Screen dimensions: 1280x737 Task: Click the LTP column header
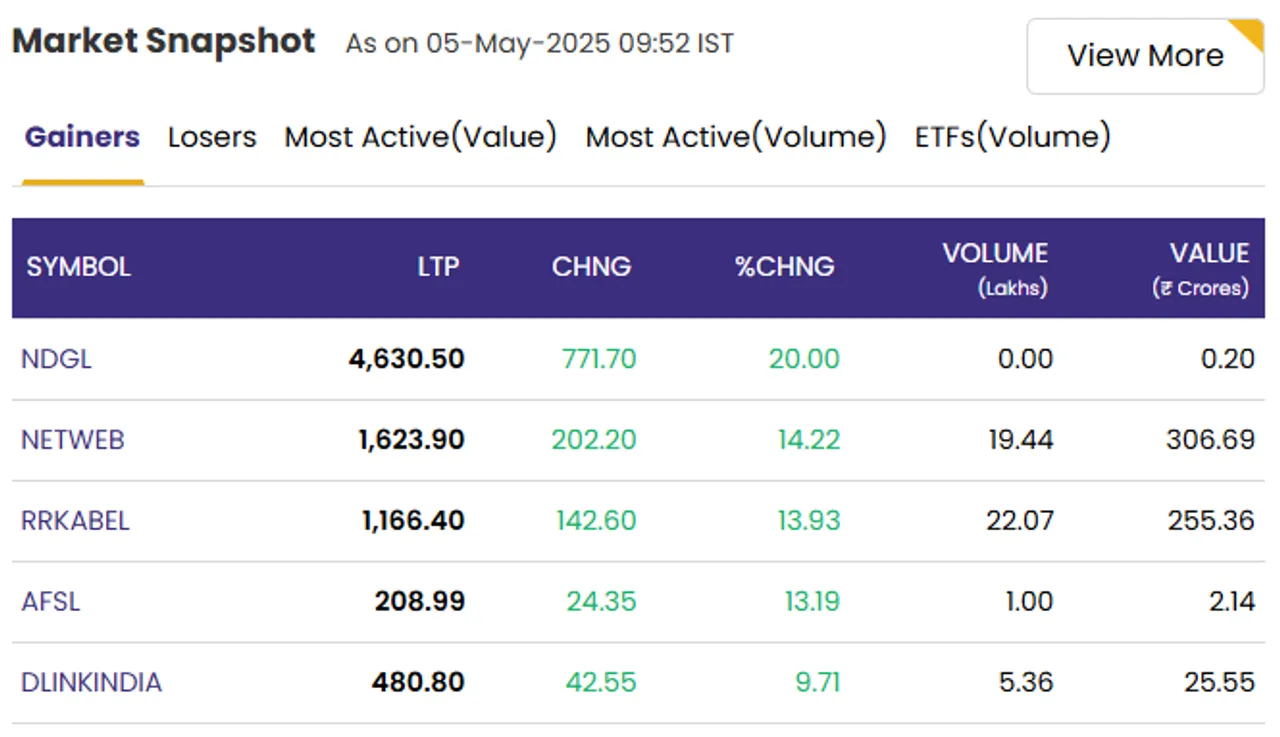(x=438, y=267)
